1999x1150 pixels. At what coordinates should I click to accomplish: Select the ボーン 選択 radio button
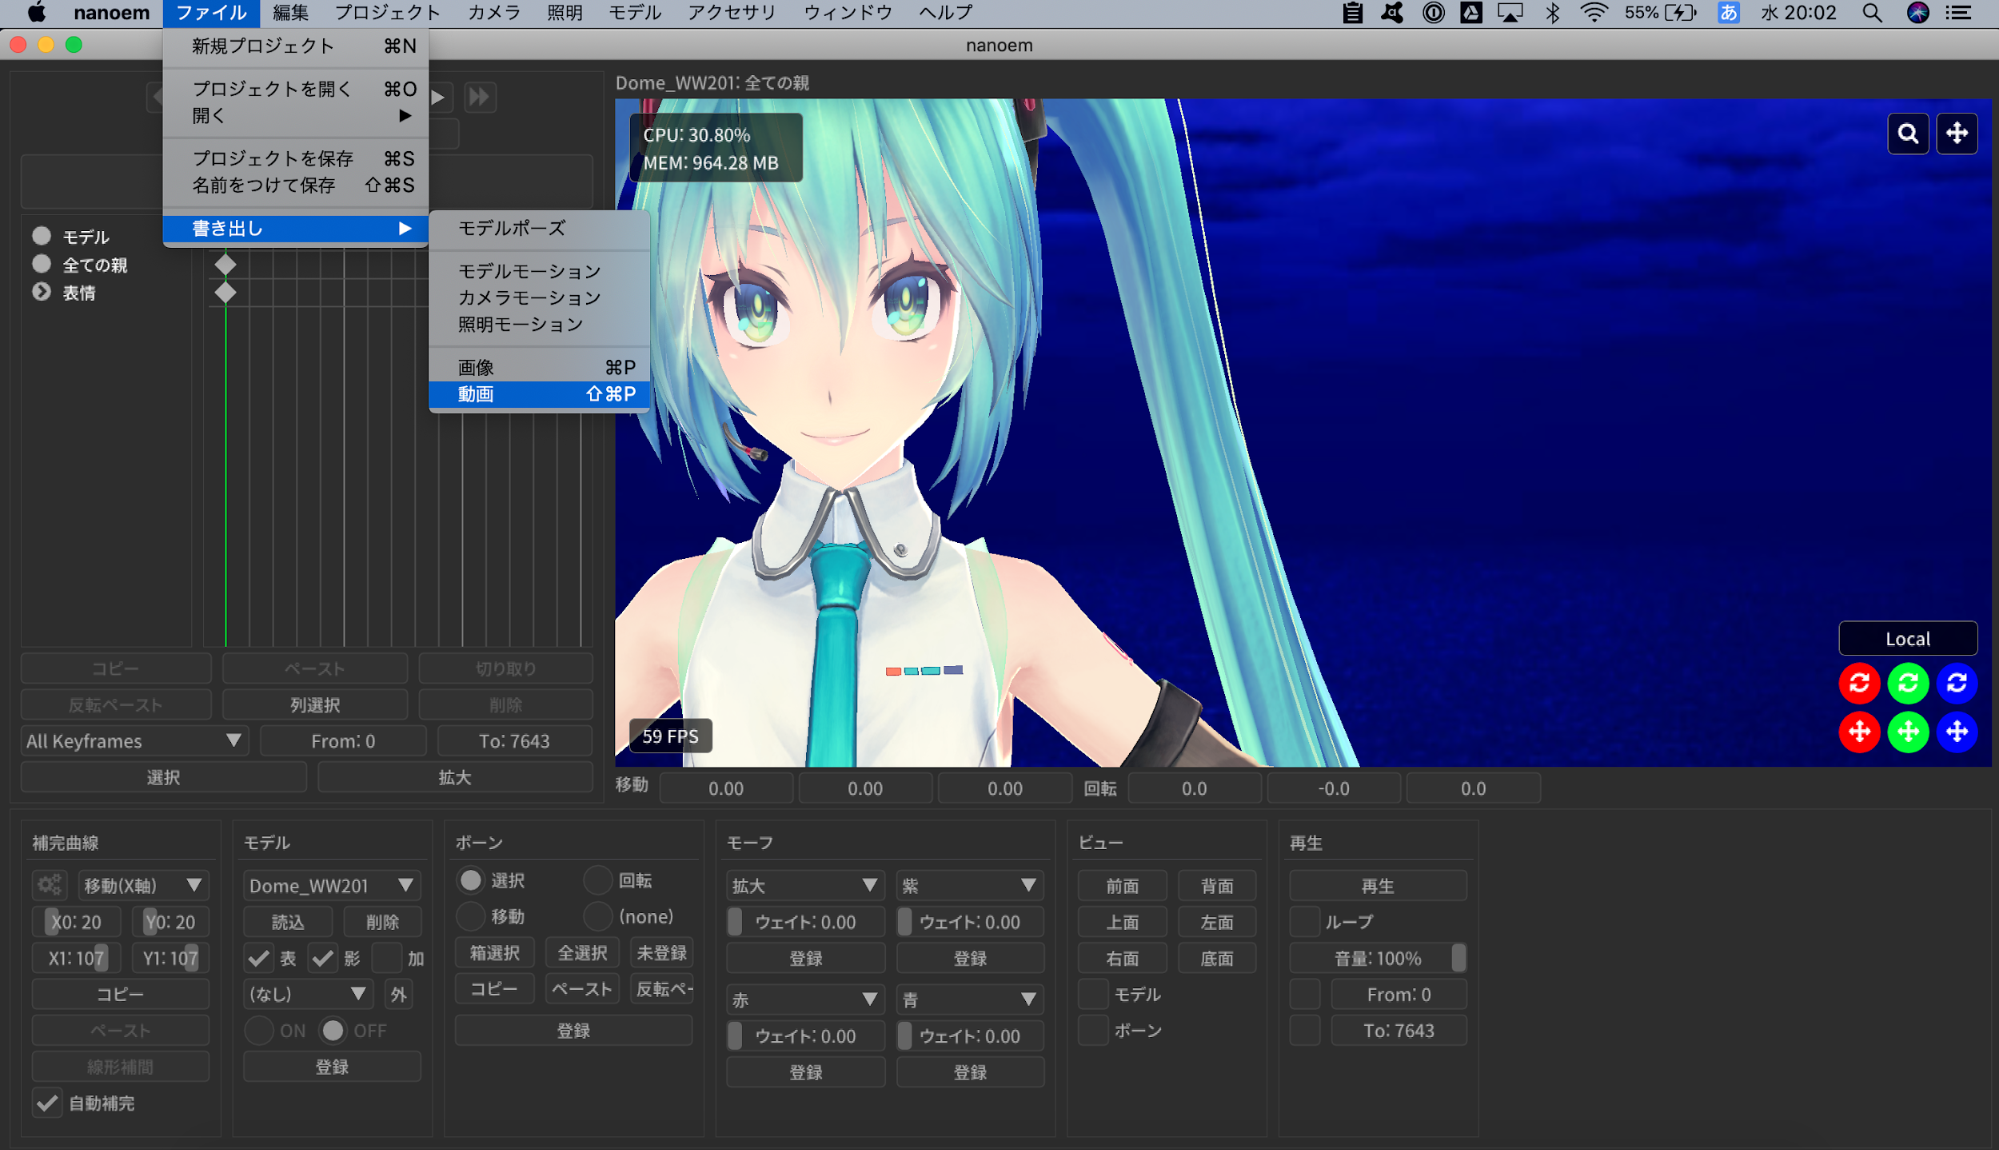click(470, 880)
